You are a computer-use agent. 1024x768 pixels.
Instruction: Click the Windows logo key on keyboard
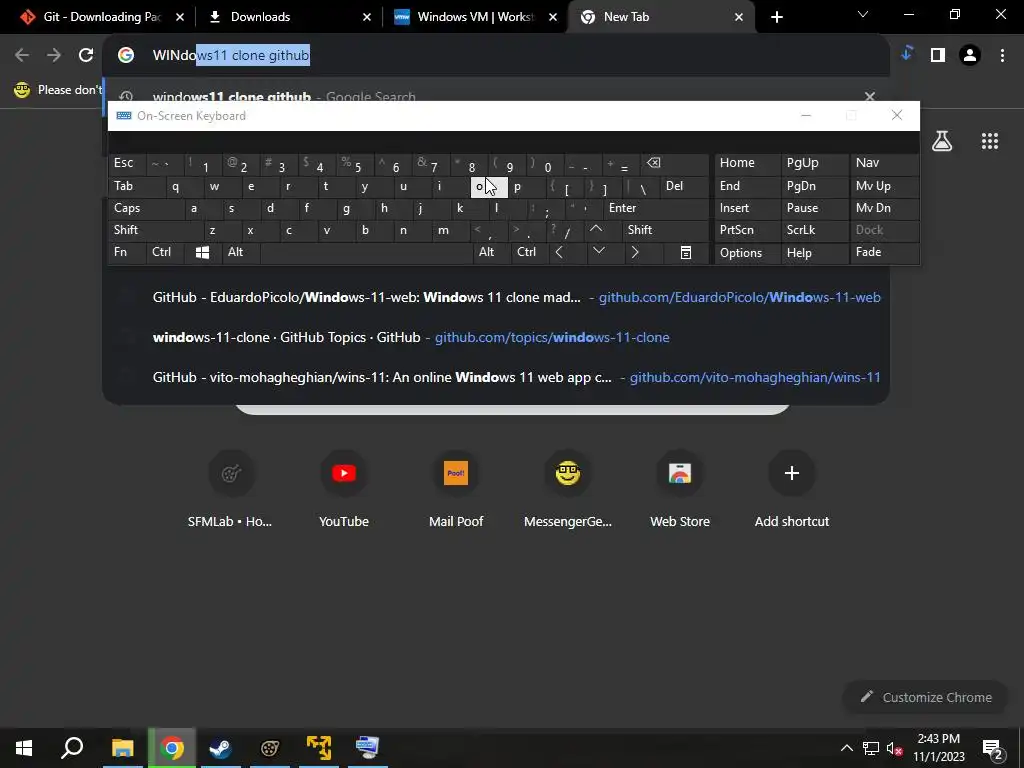202,253
